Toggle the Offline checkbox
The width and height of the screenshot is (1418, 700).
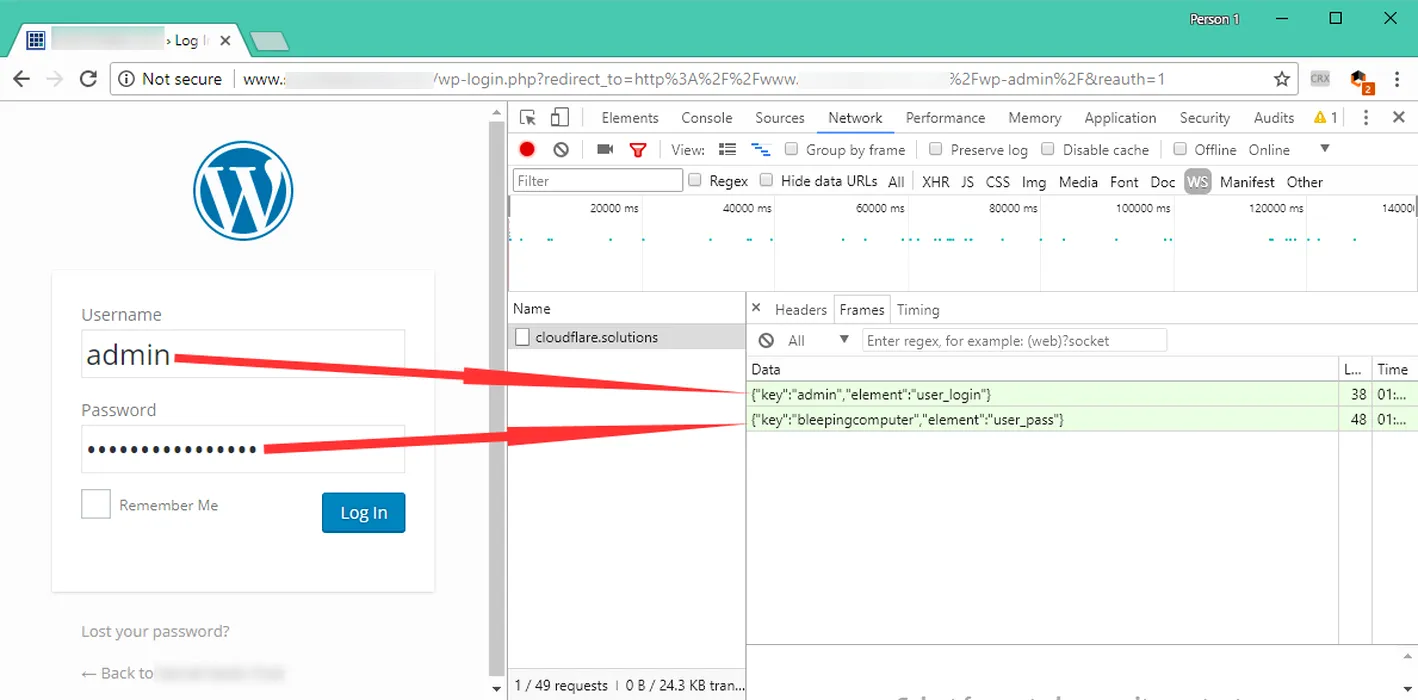(x=1180, y=149)
